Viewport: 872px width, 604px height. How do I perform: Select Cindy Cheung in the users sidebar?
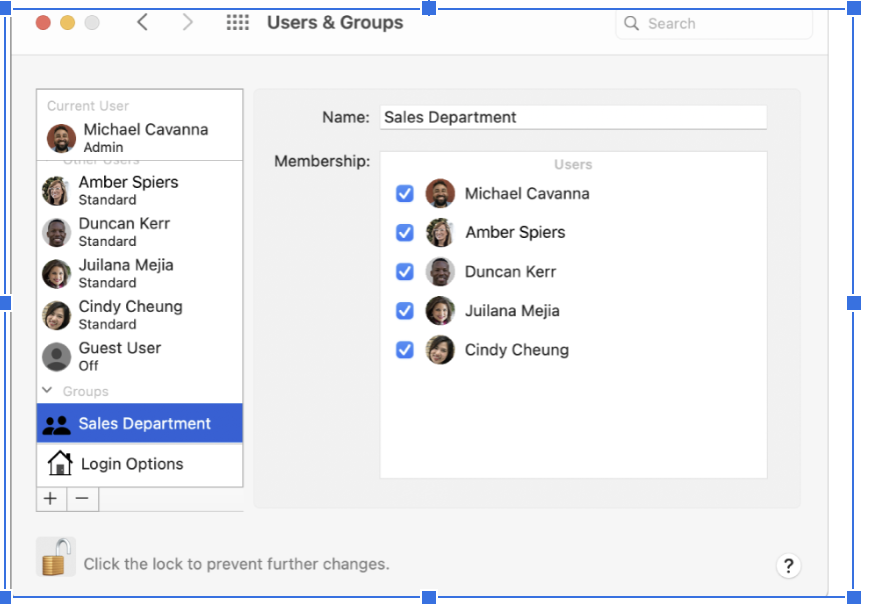point(130,313)
